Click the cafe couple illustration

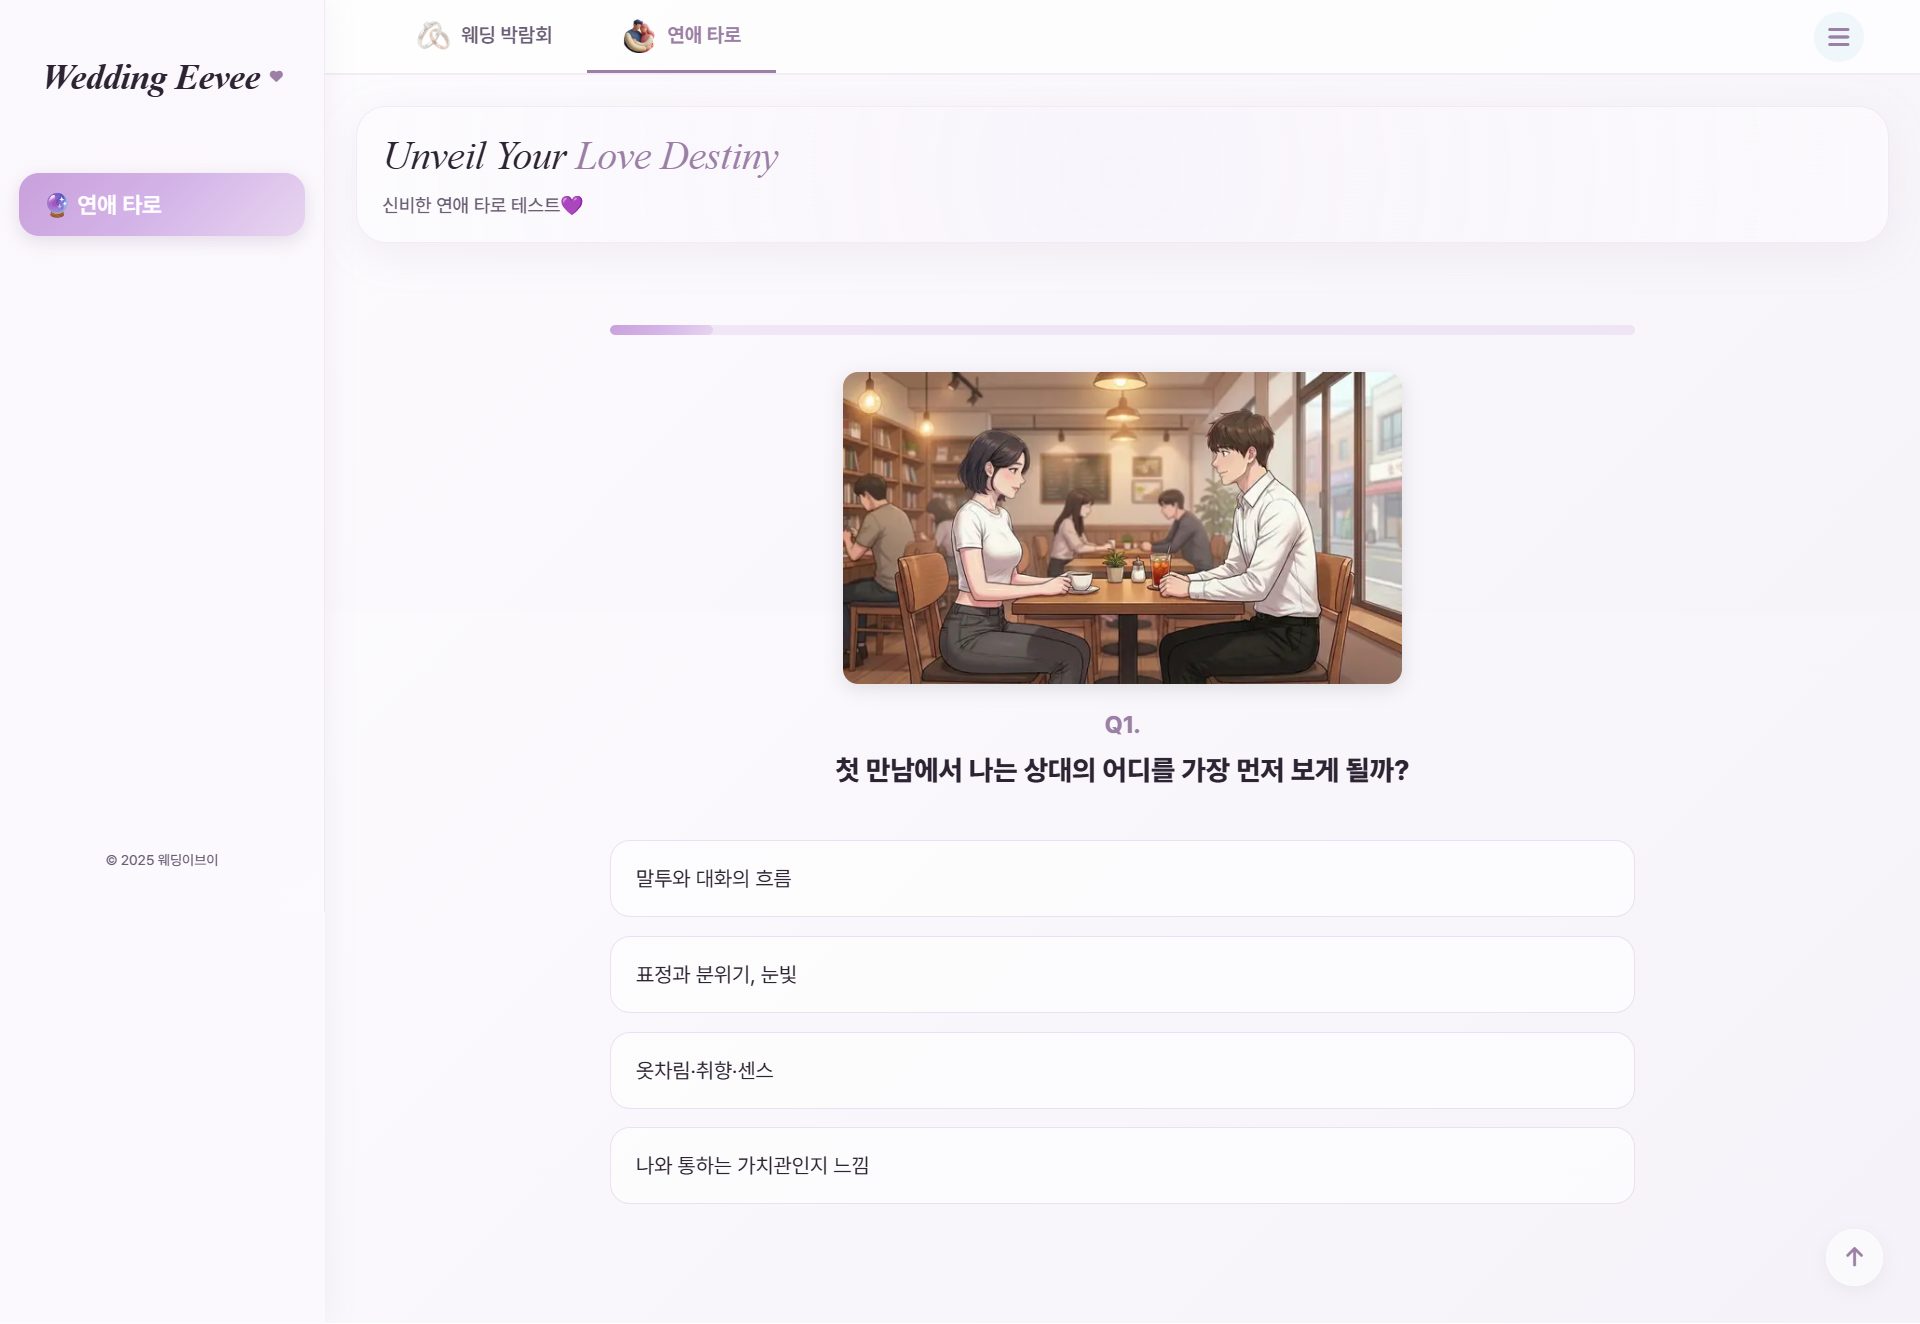point(1122,528)
